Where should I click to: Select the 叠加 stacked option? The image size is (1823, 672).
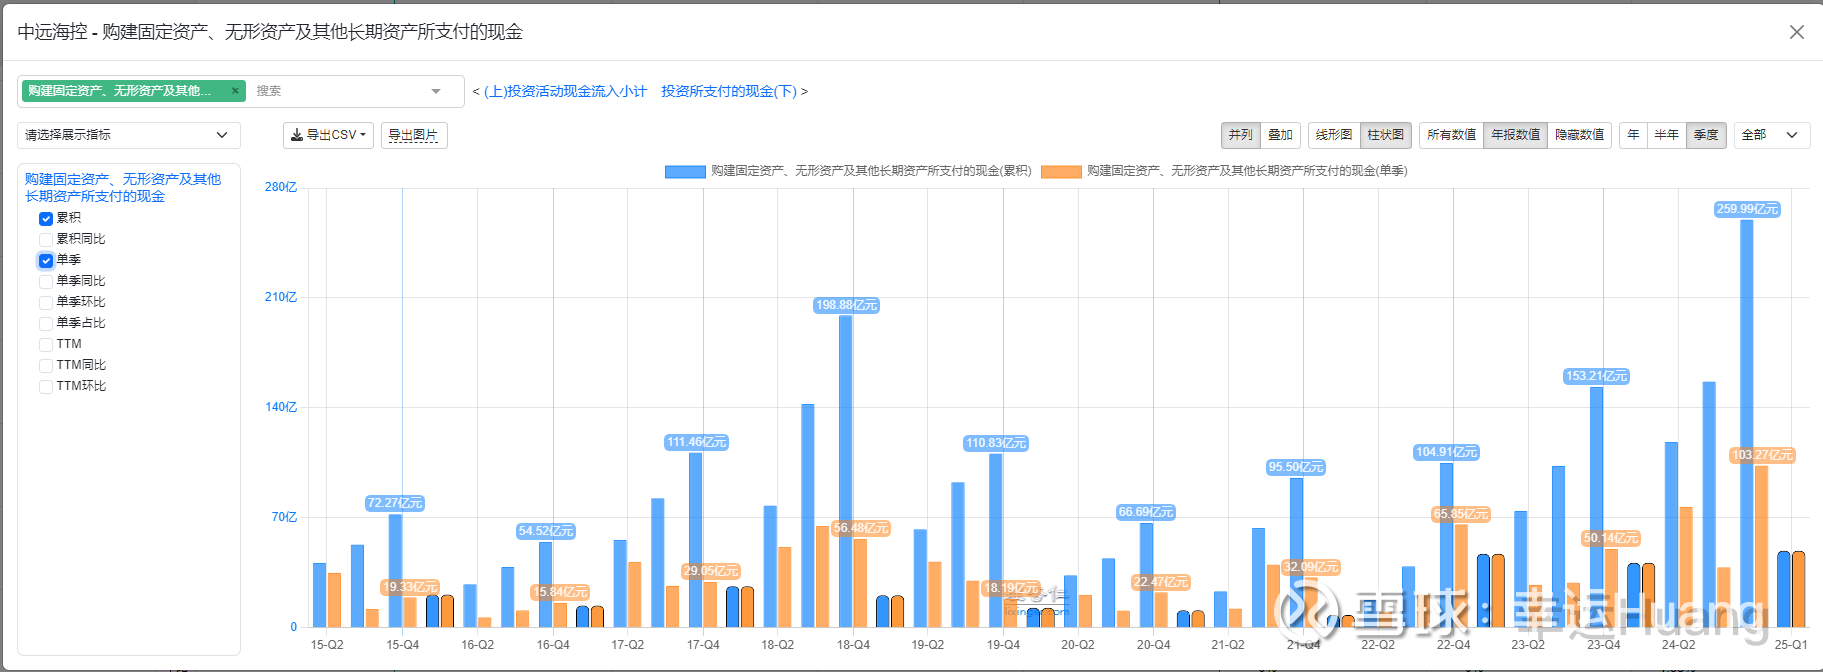[x=1280, y=135]
